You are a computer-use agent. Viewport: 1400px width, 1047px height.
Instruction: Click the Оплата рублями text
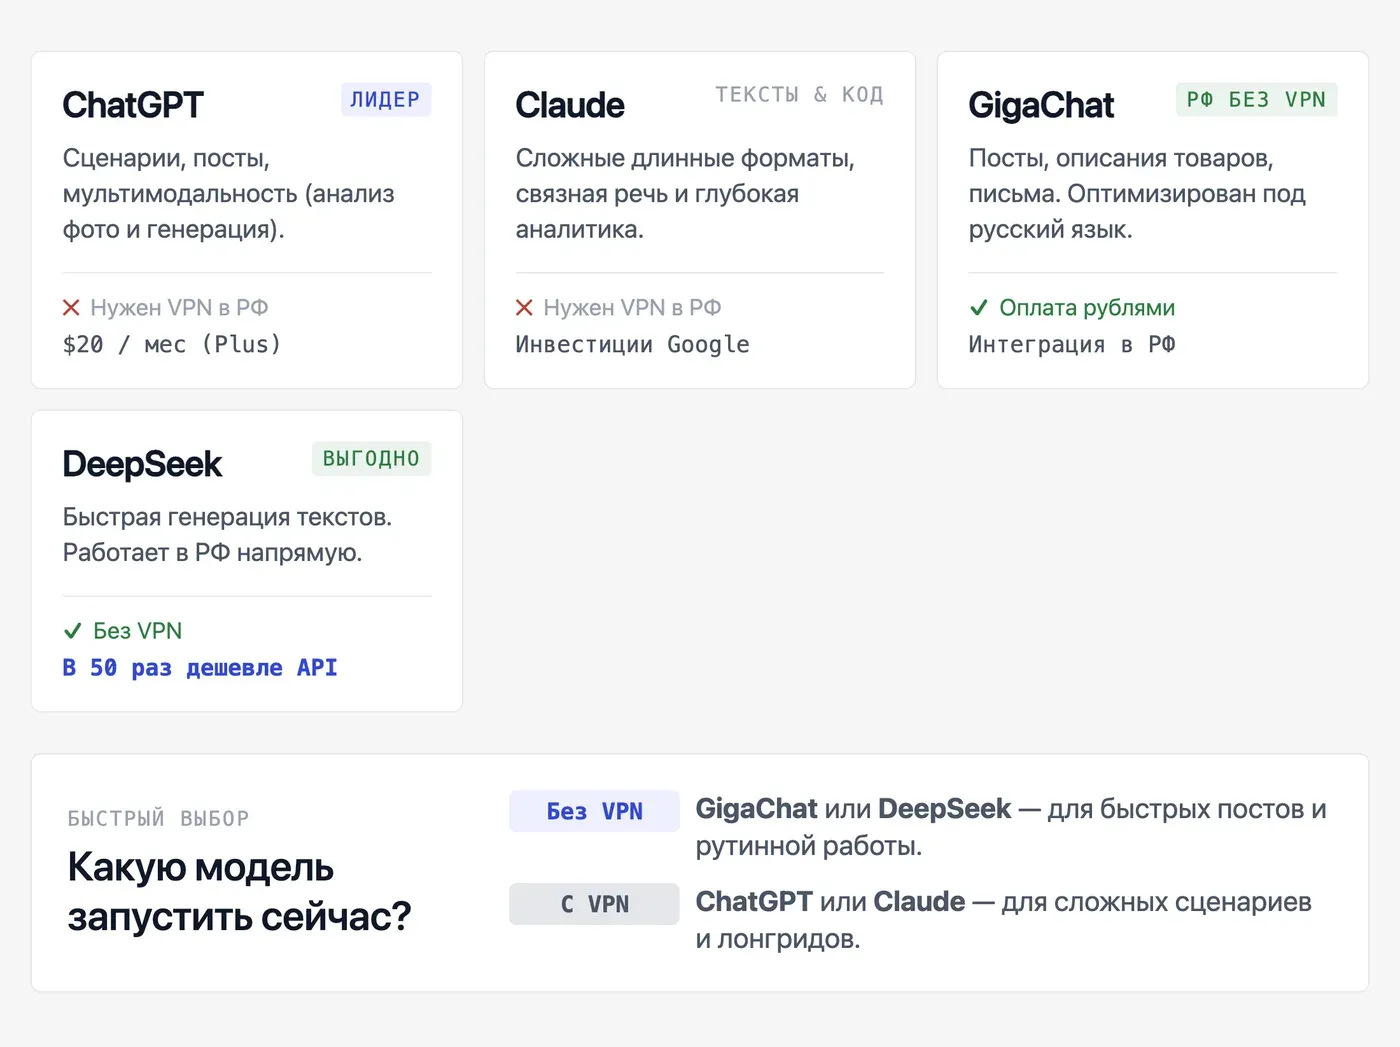[1087, 307]
